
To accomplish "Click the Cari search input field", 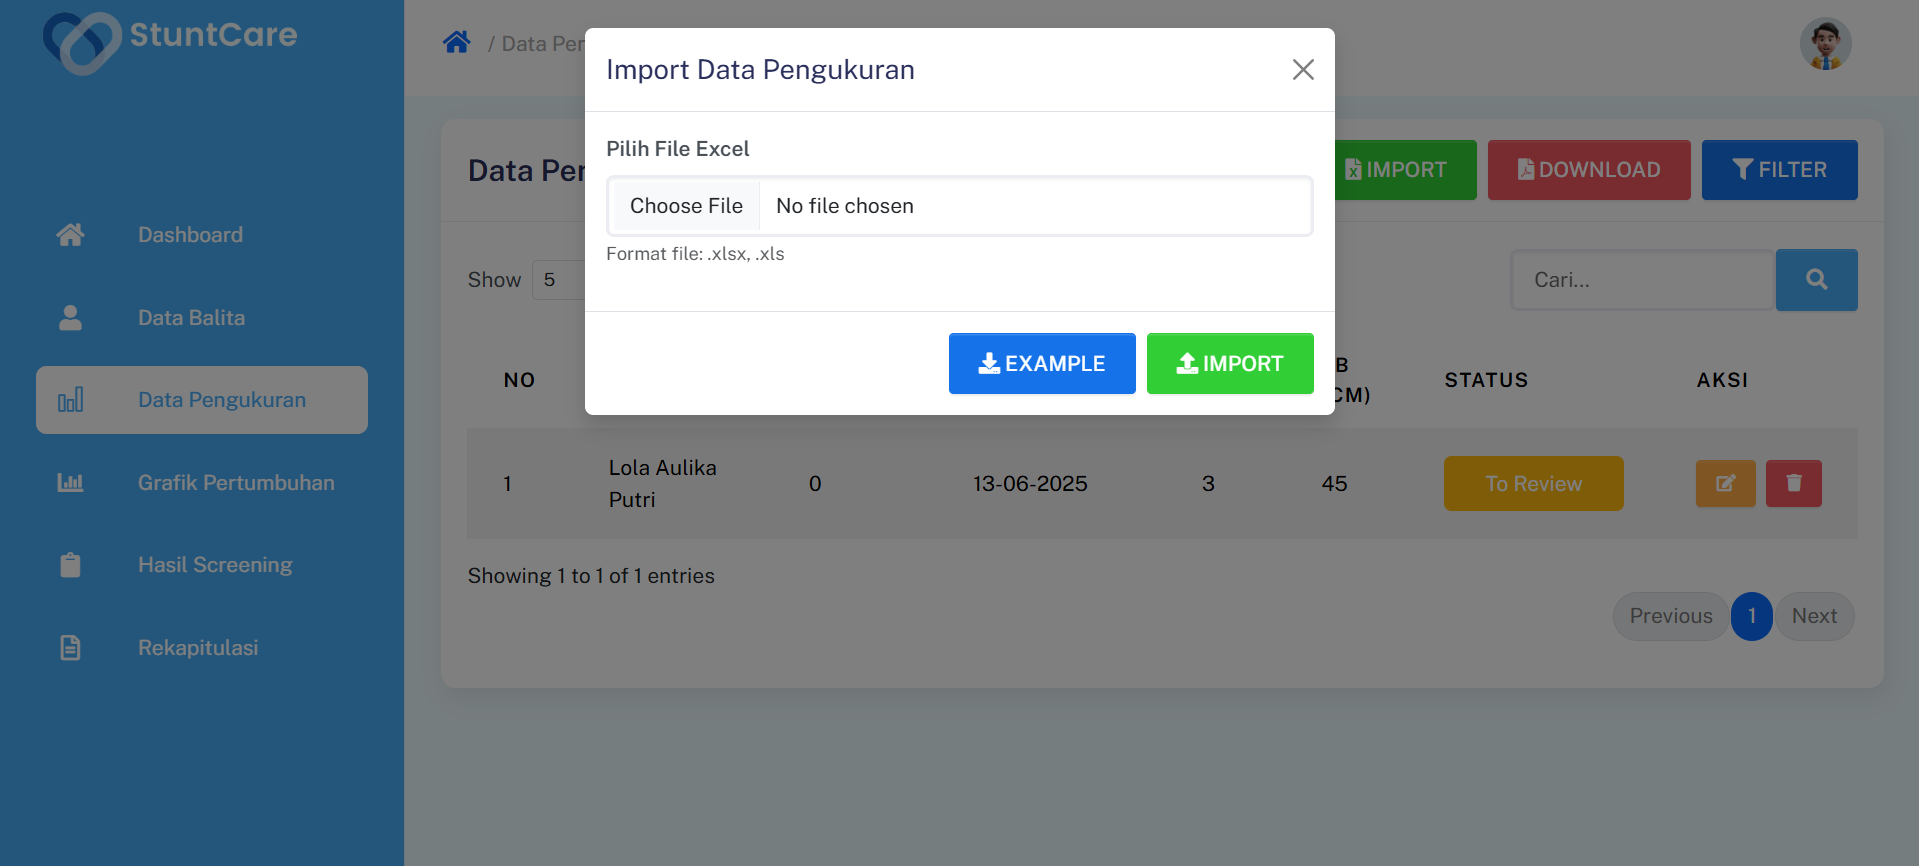I will [x=1641, y=280].
